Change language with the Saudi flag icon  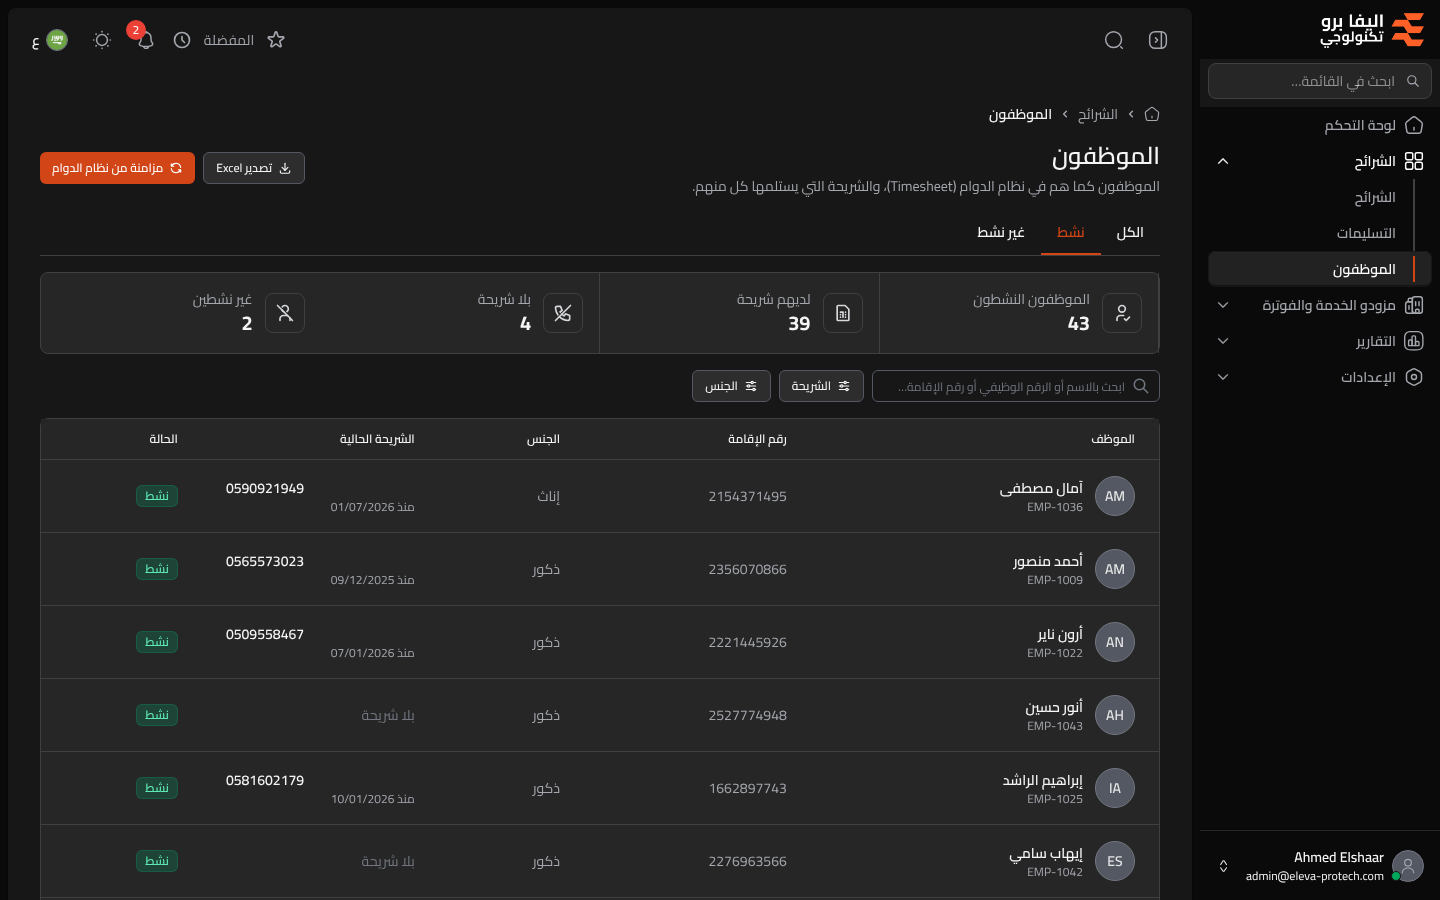pyautogui.click(x=57, y=40)
